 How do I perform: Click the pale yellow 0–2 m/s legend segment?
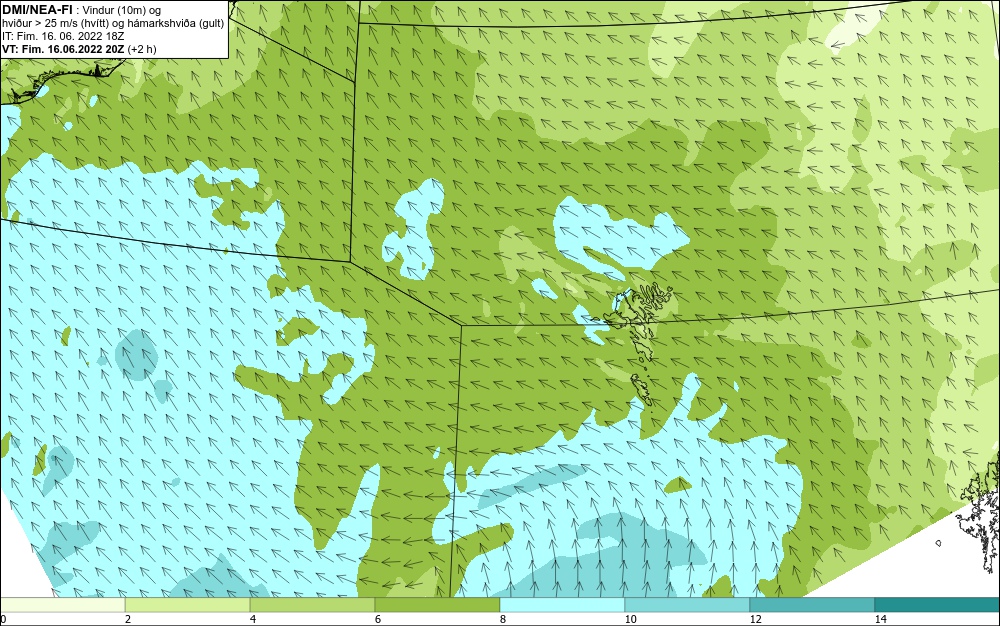coord(62,605)
